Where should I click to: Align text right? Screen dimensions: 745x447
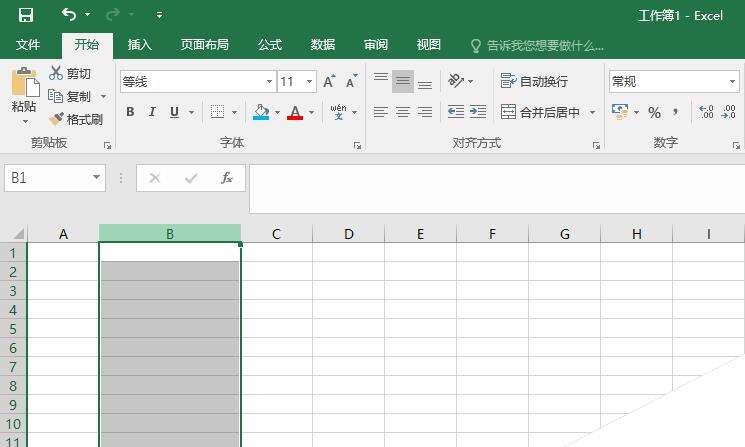click(425, 112)
